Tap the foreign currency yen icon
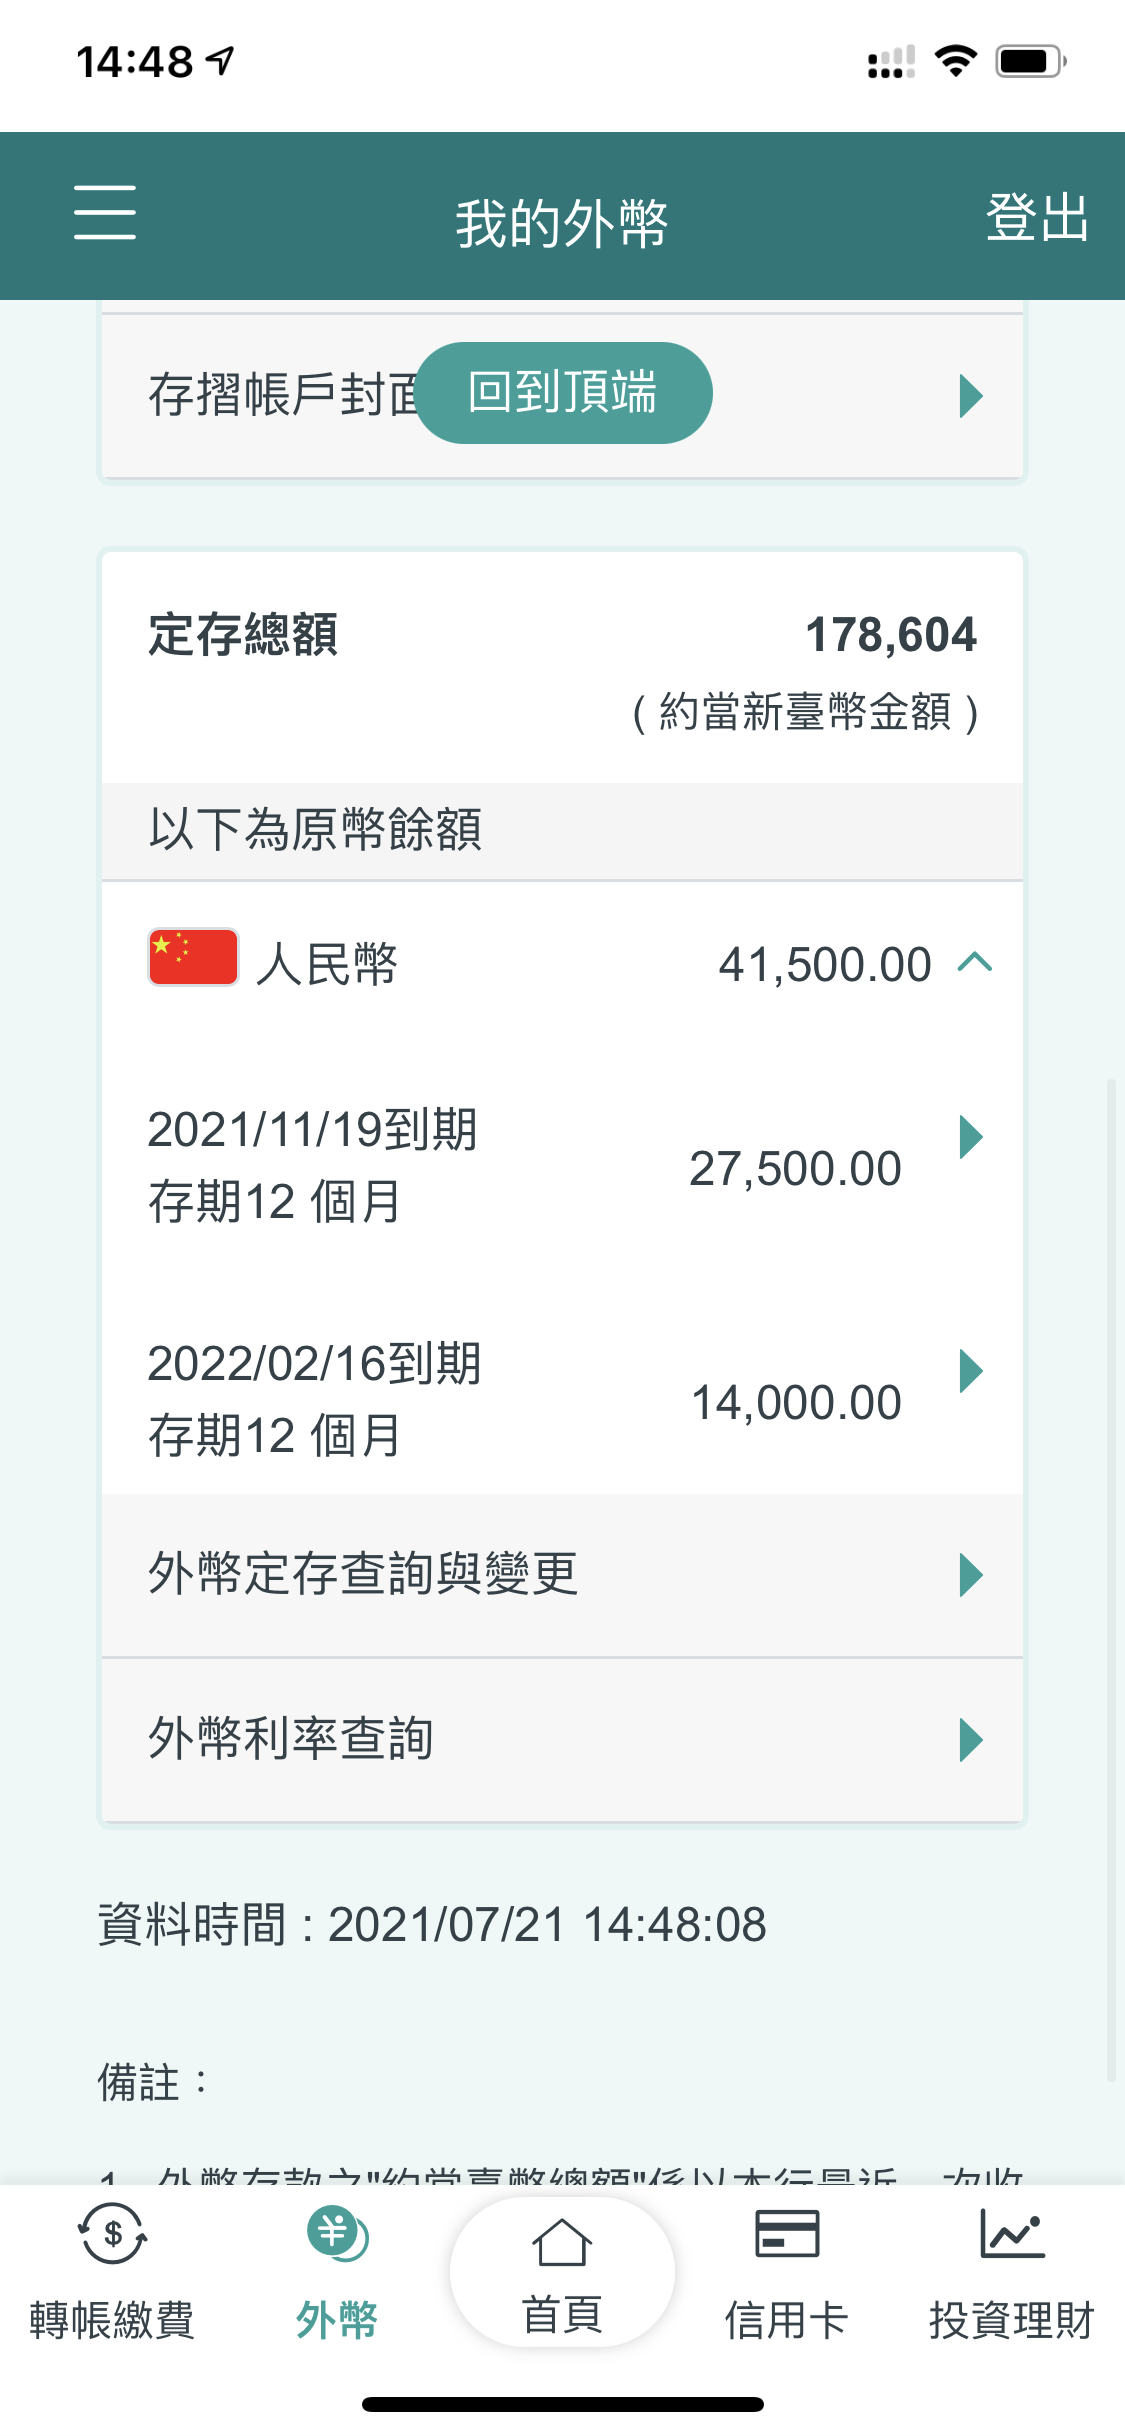The height and width of the screenshot is (2436, 1125). pyautogui.click(x=337, y=2233)
